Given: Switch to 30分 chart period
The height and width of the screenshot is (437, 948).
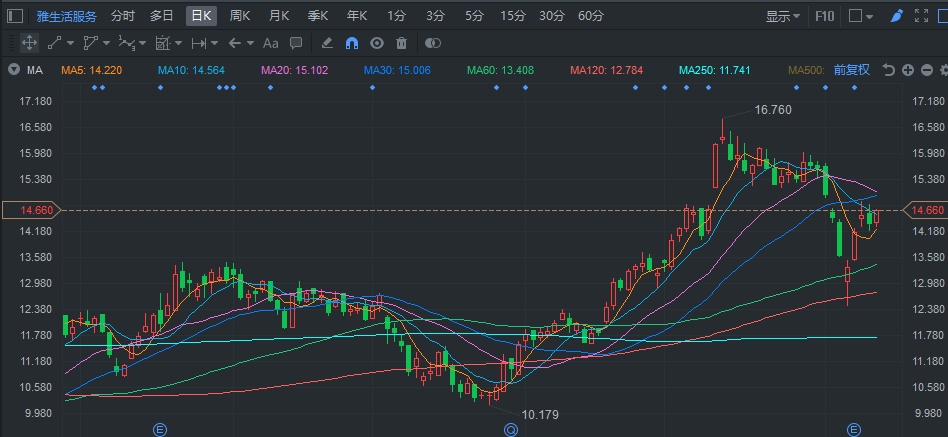Looking at the screenshot, I should point(551,16).
